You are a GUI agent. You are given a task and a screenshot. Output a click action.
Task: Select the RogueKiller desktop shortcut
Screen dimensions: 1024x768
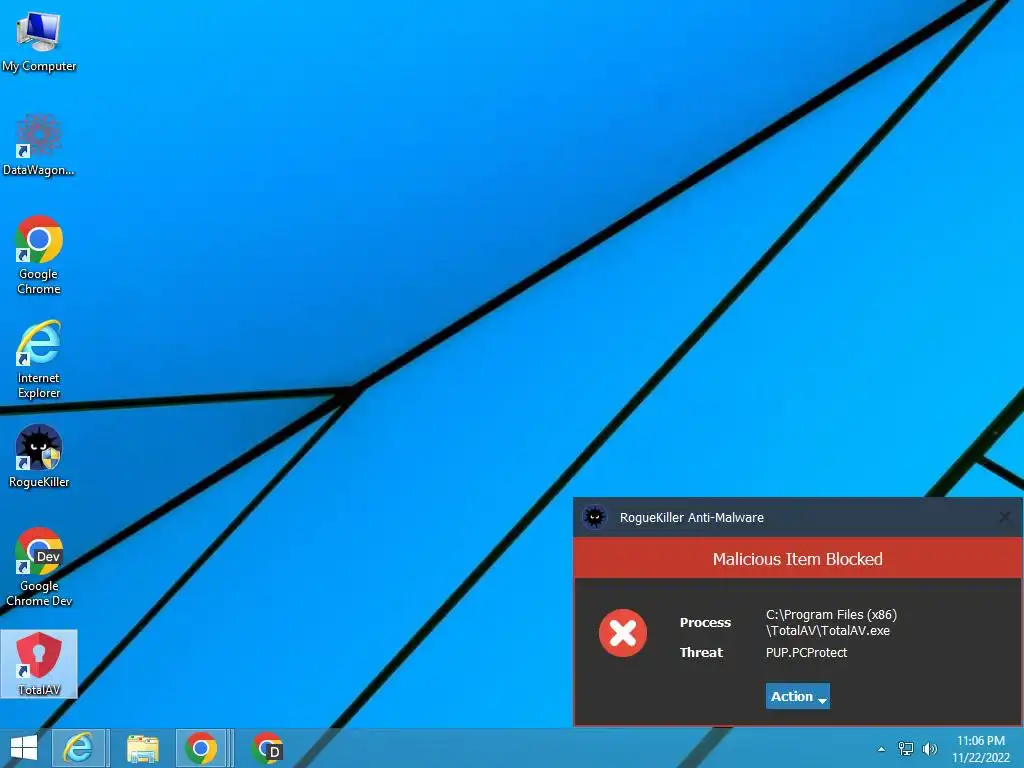click(39, 456)
